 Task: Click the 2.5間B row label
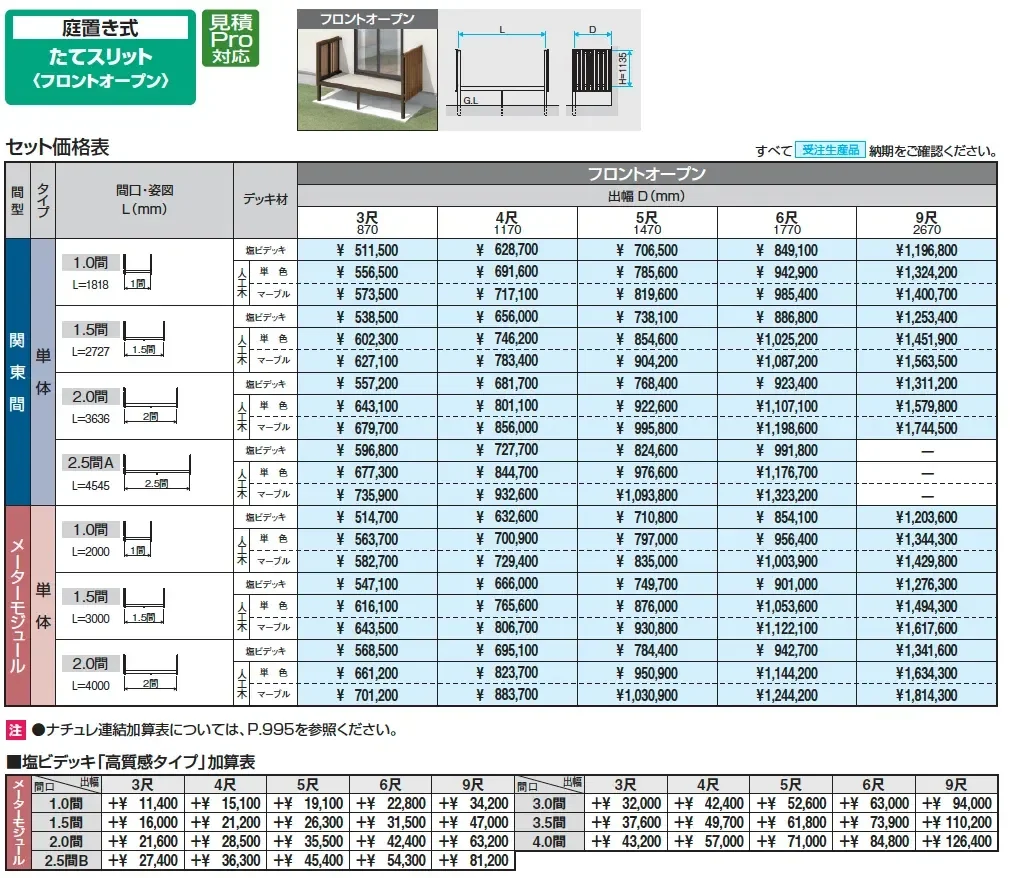pos(66,861)
